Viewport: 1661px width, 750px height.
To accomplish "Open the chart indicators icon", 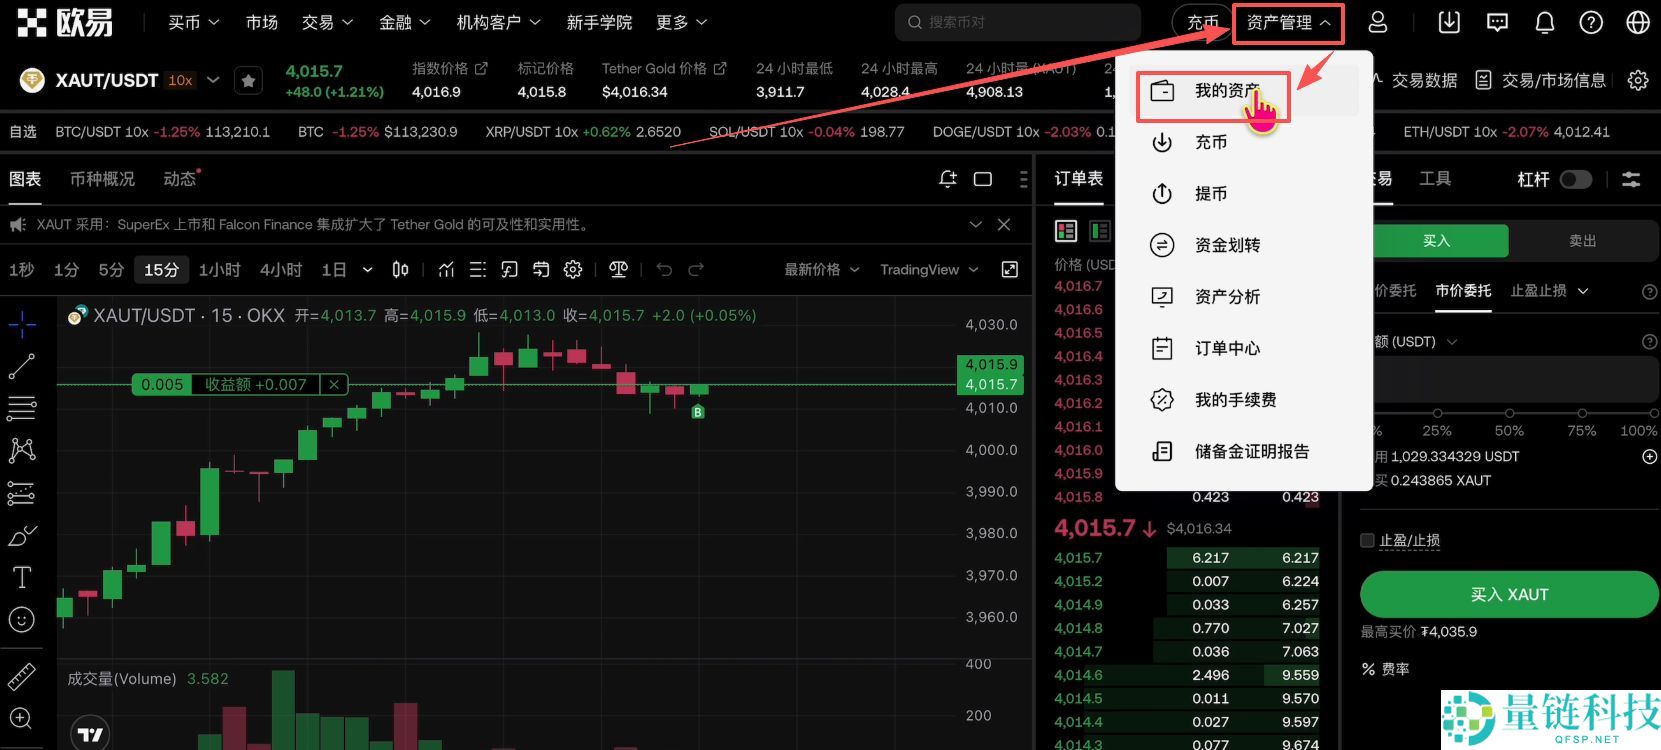I will point(446,270).
